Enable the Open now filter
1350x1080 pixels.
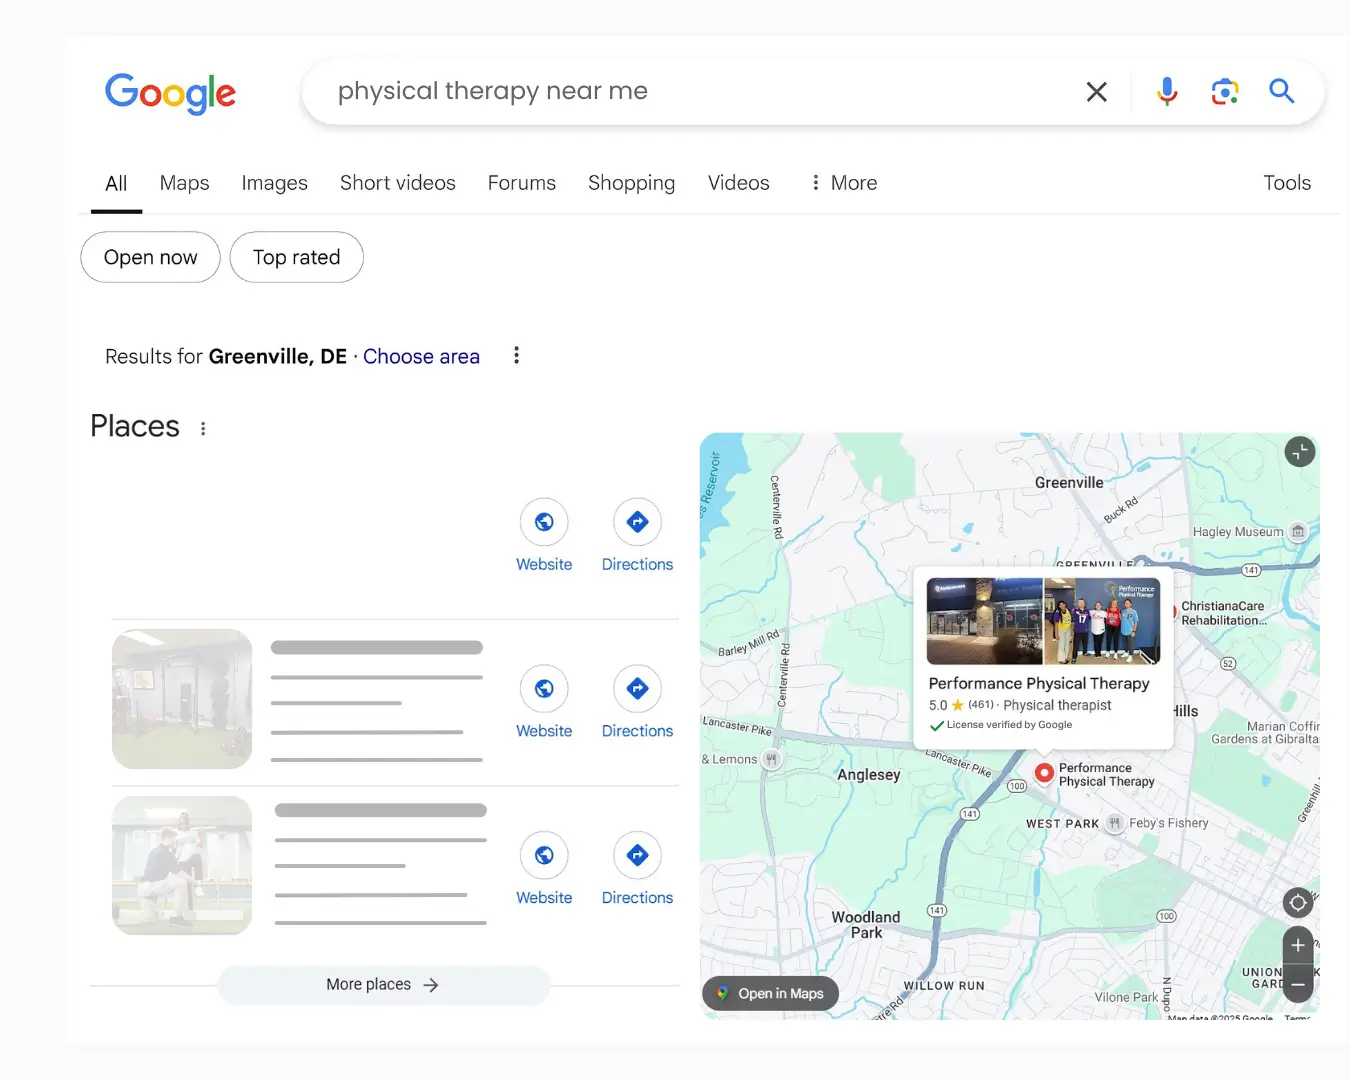[x=150, y=257]
